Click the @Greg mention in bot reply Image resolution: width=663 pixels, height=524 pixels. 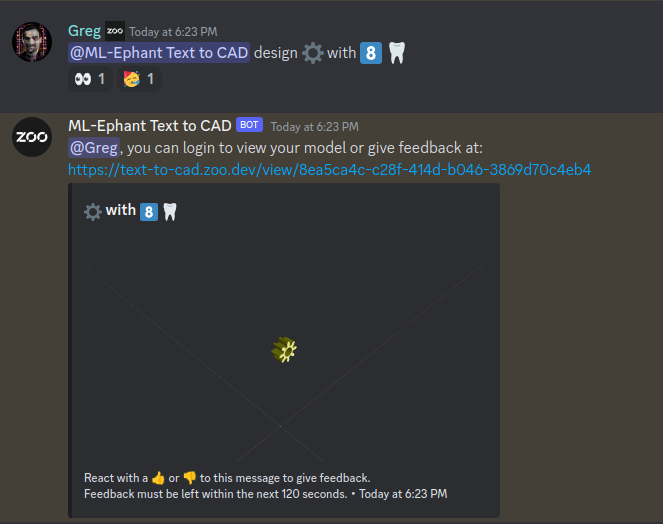click(x=94, y=148)
